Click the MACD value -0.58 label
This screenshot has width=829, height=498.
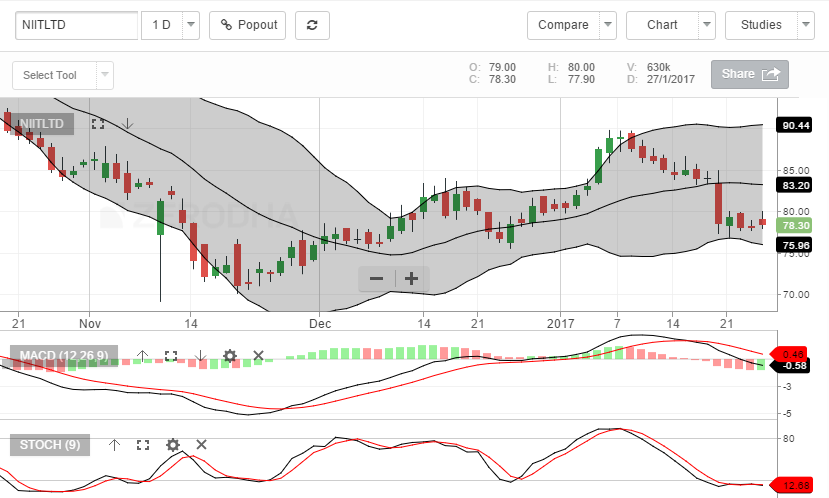(x=790, y=366)
